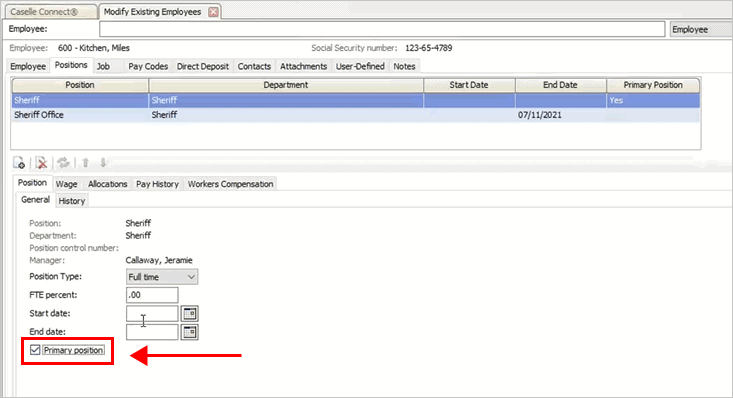Sort by the Department column header
733x398 pixels.
(286, 85)
